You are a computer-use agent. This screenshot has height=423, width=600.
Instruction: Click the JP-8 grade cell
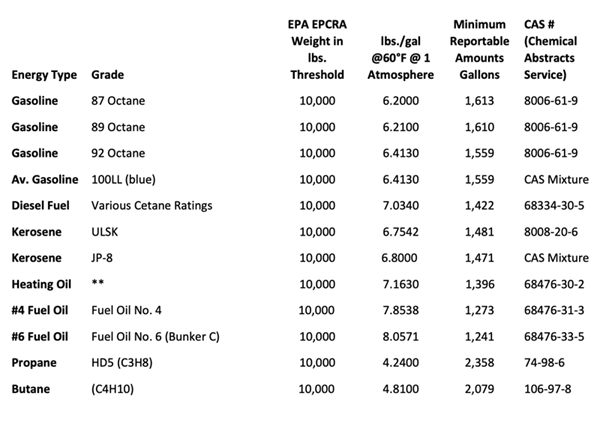coord(103,257)
